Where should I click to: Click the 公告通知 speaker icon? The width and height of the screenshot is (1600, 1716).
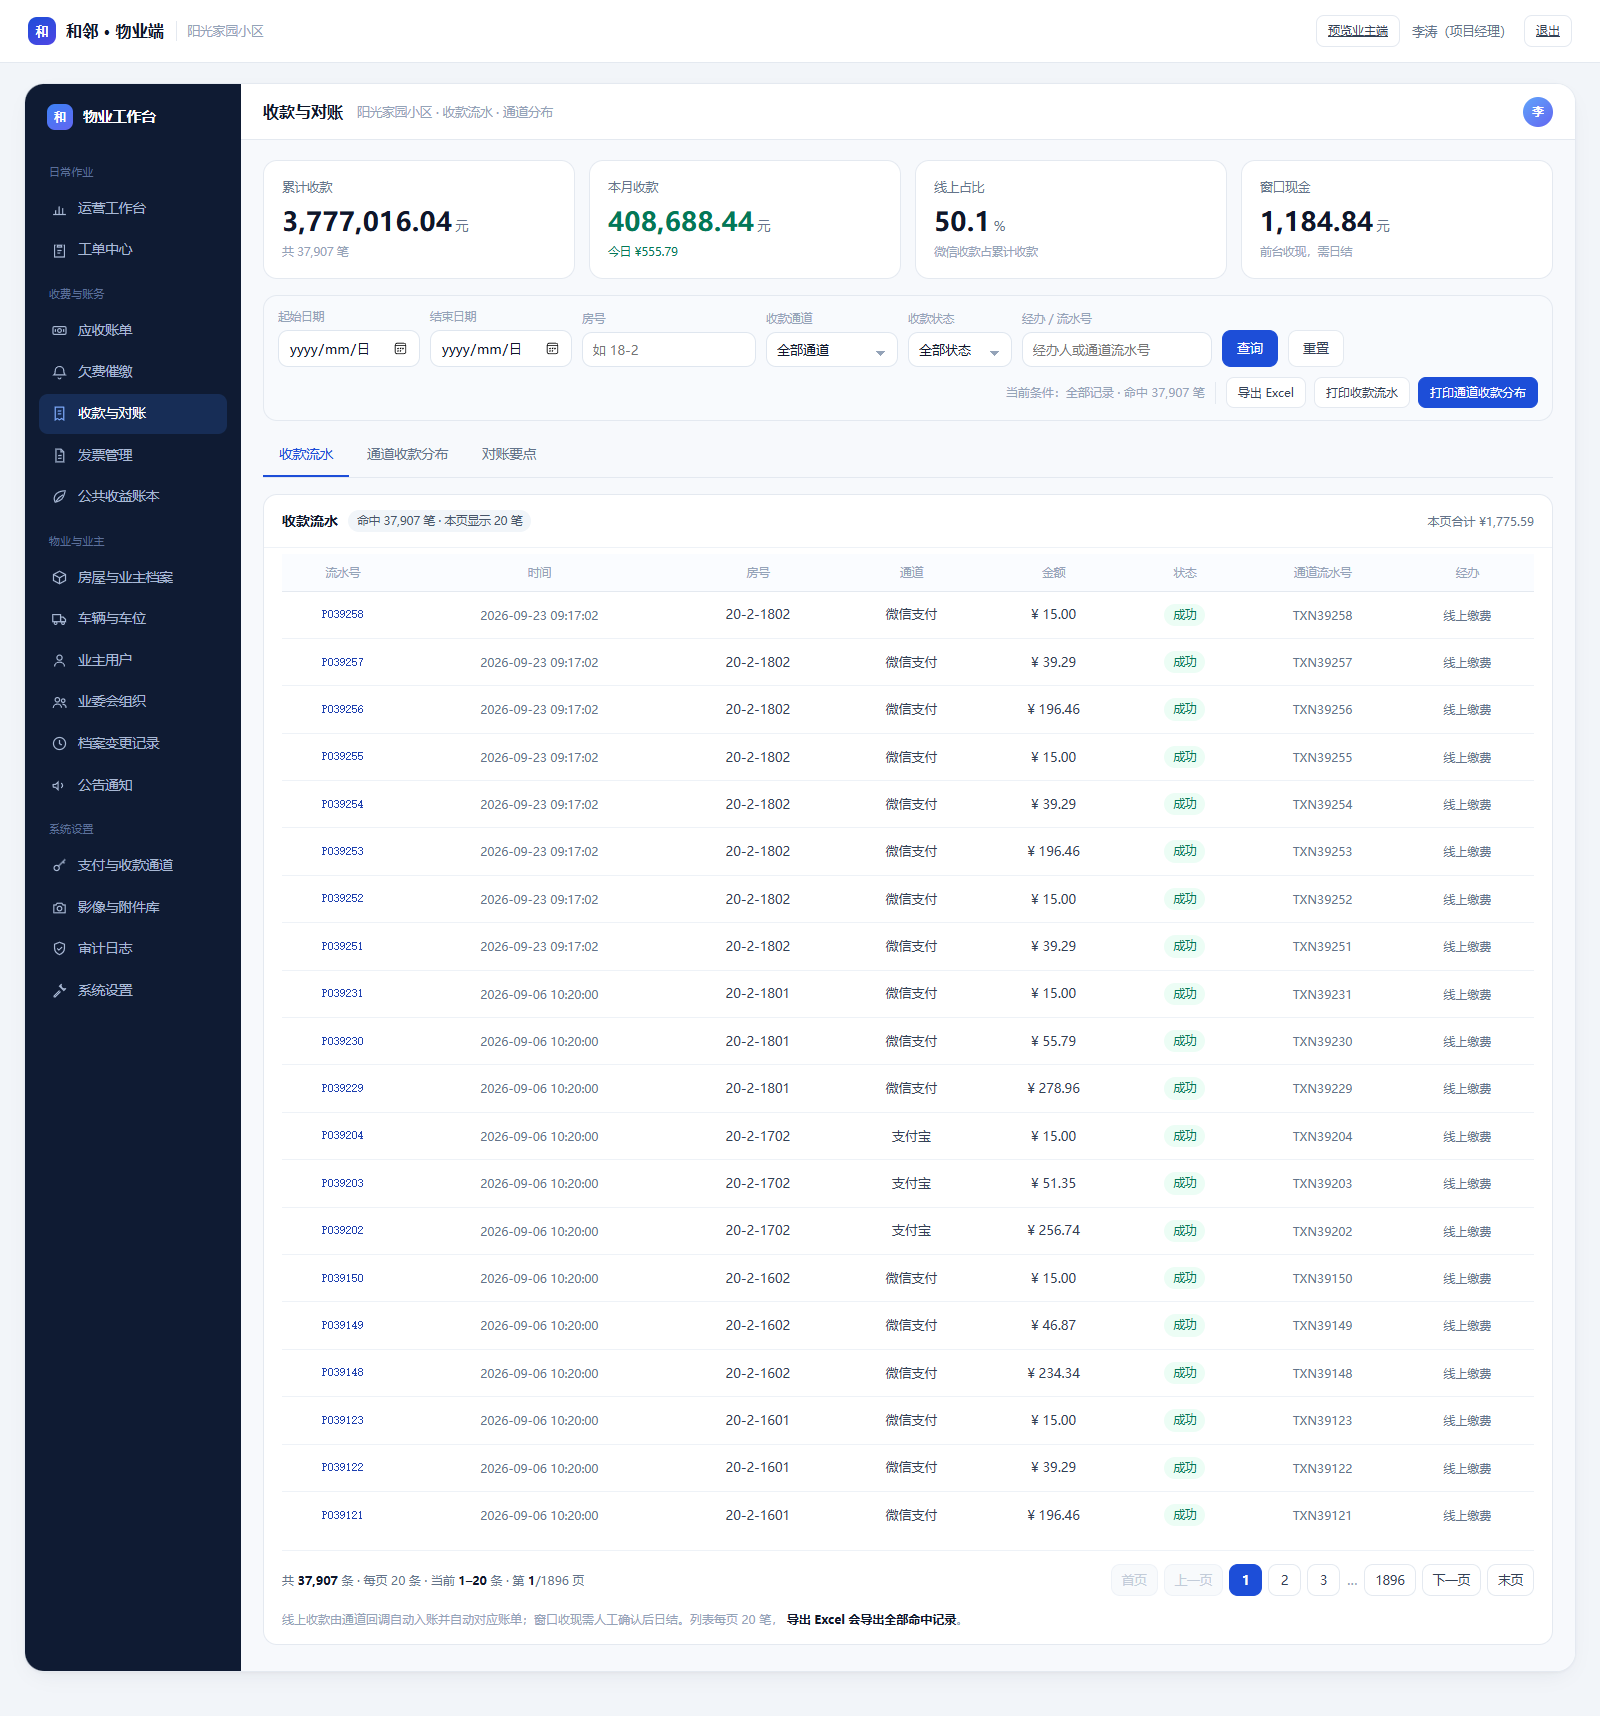59,786
